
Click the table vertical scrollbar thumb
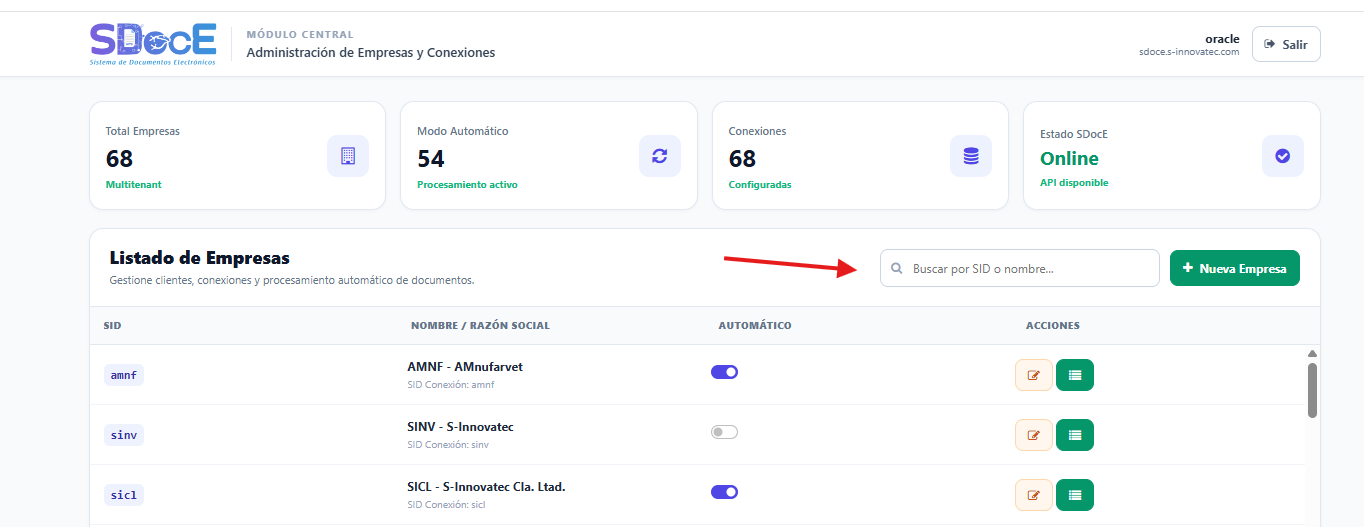[1312, 390]
